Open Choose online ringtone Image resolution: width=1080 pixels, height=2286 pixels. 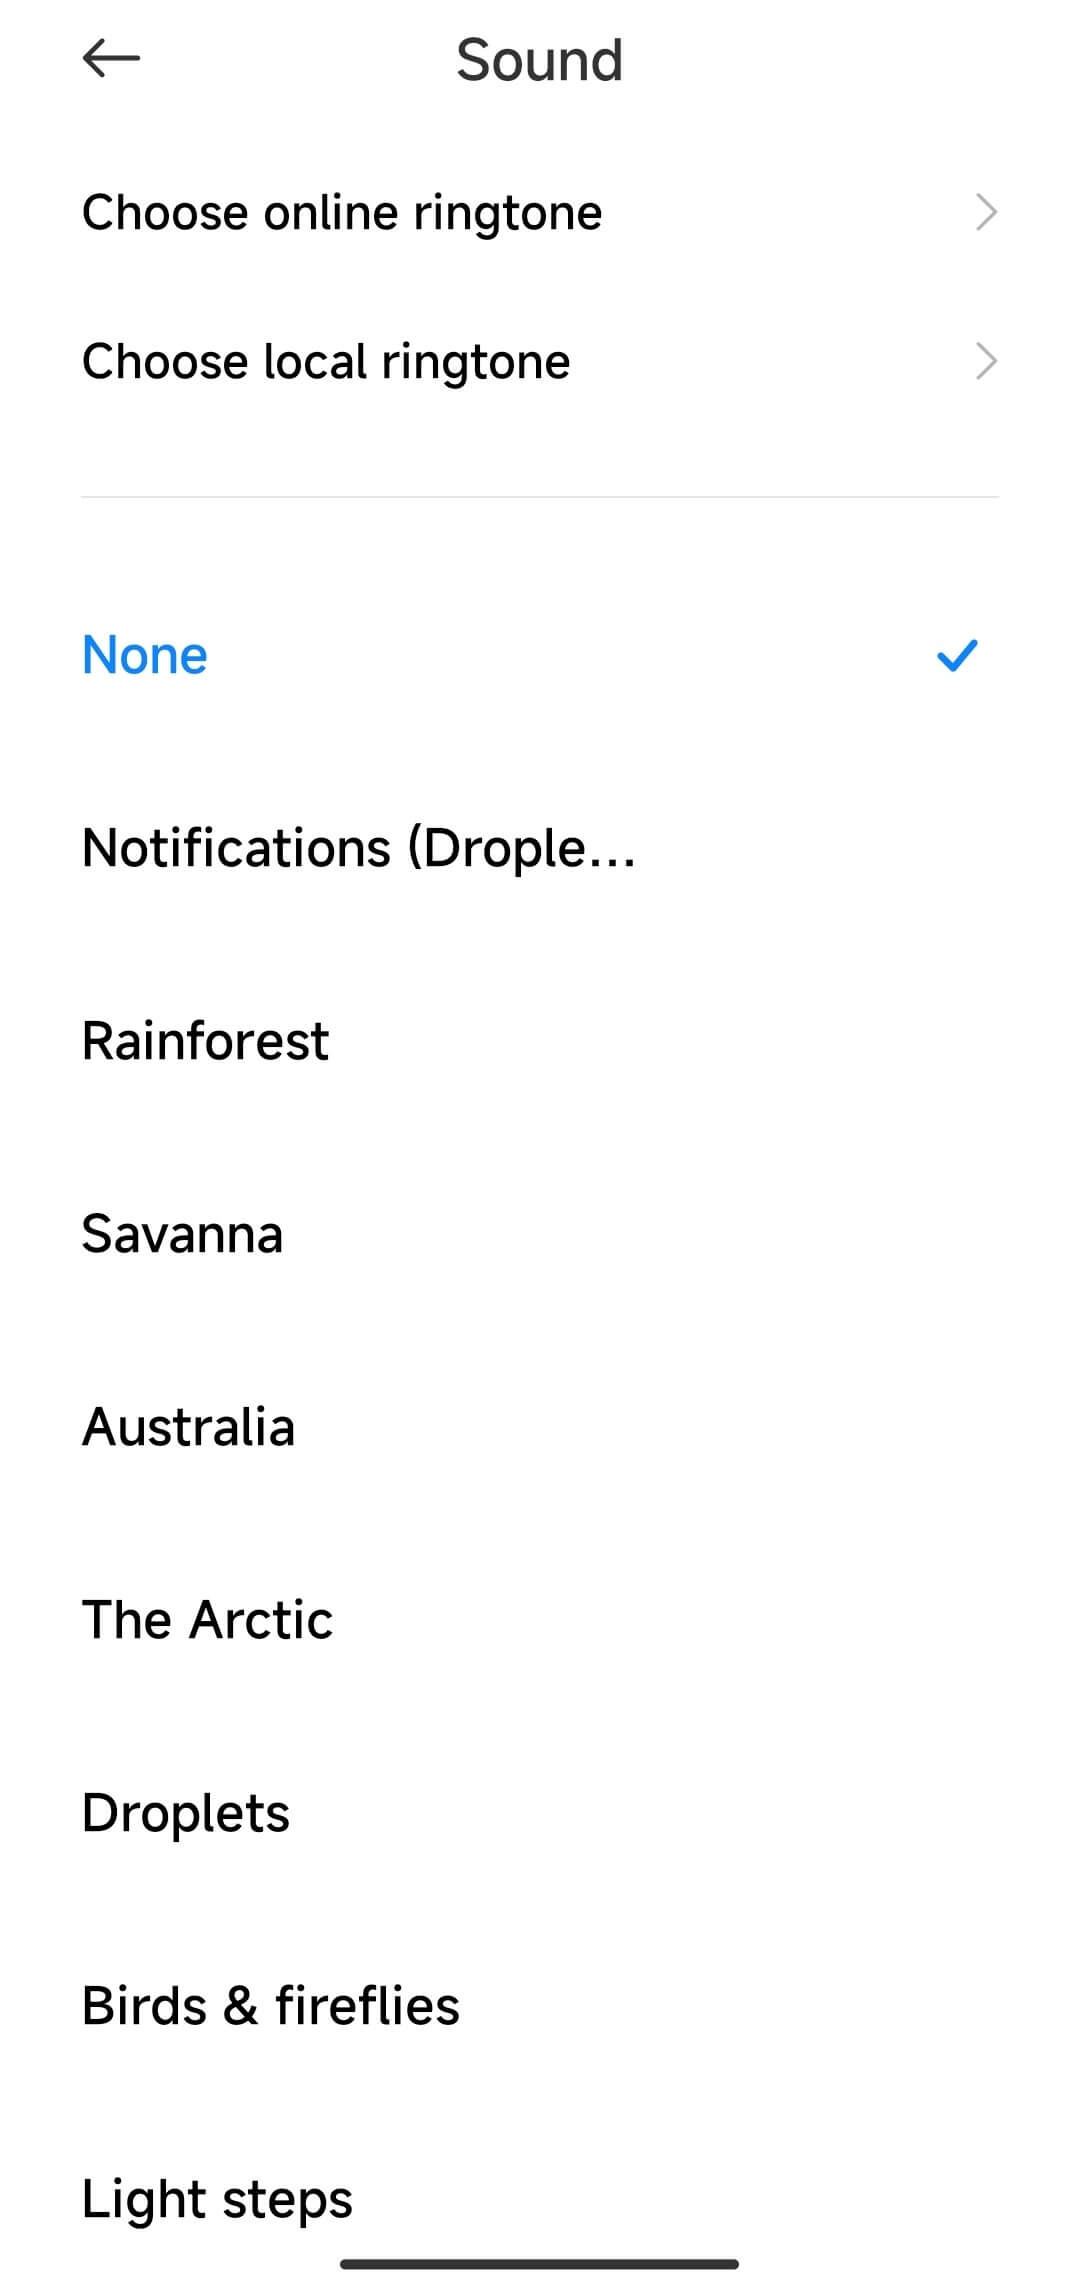click(x=540, y=213)
